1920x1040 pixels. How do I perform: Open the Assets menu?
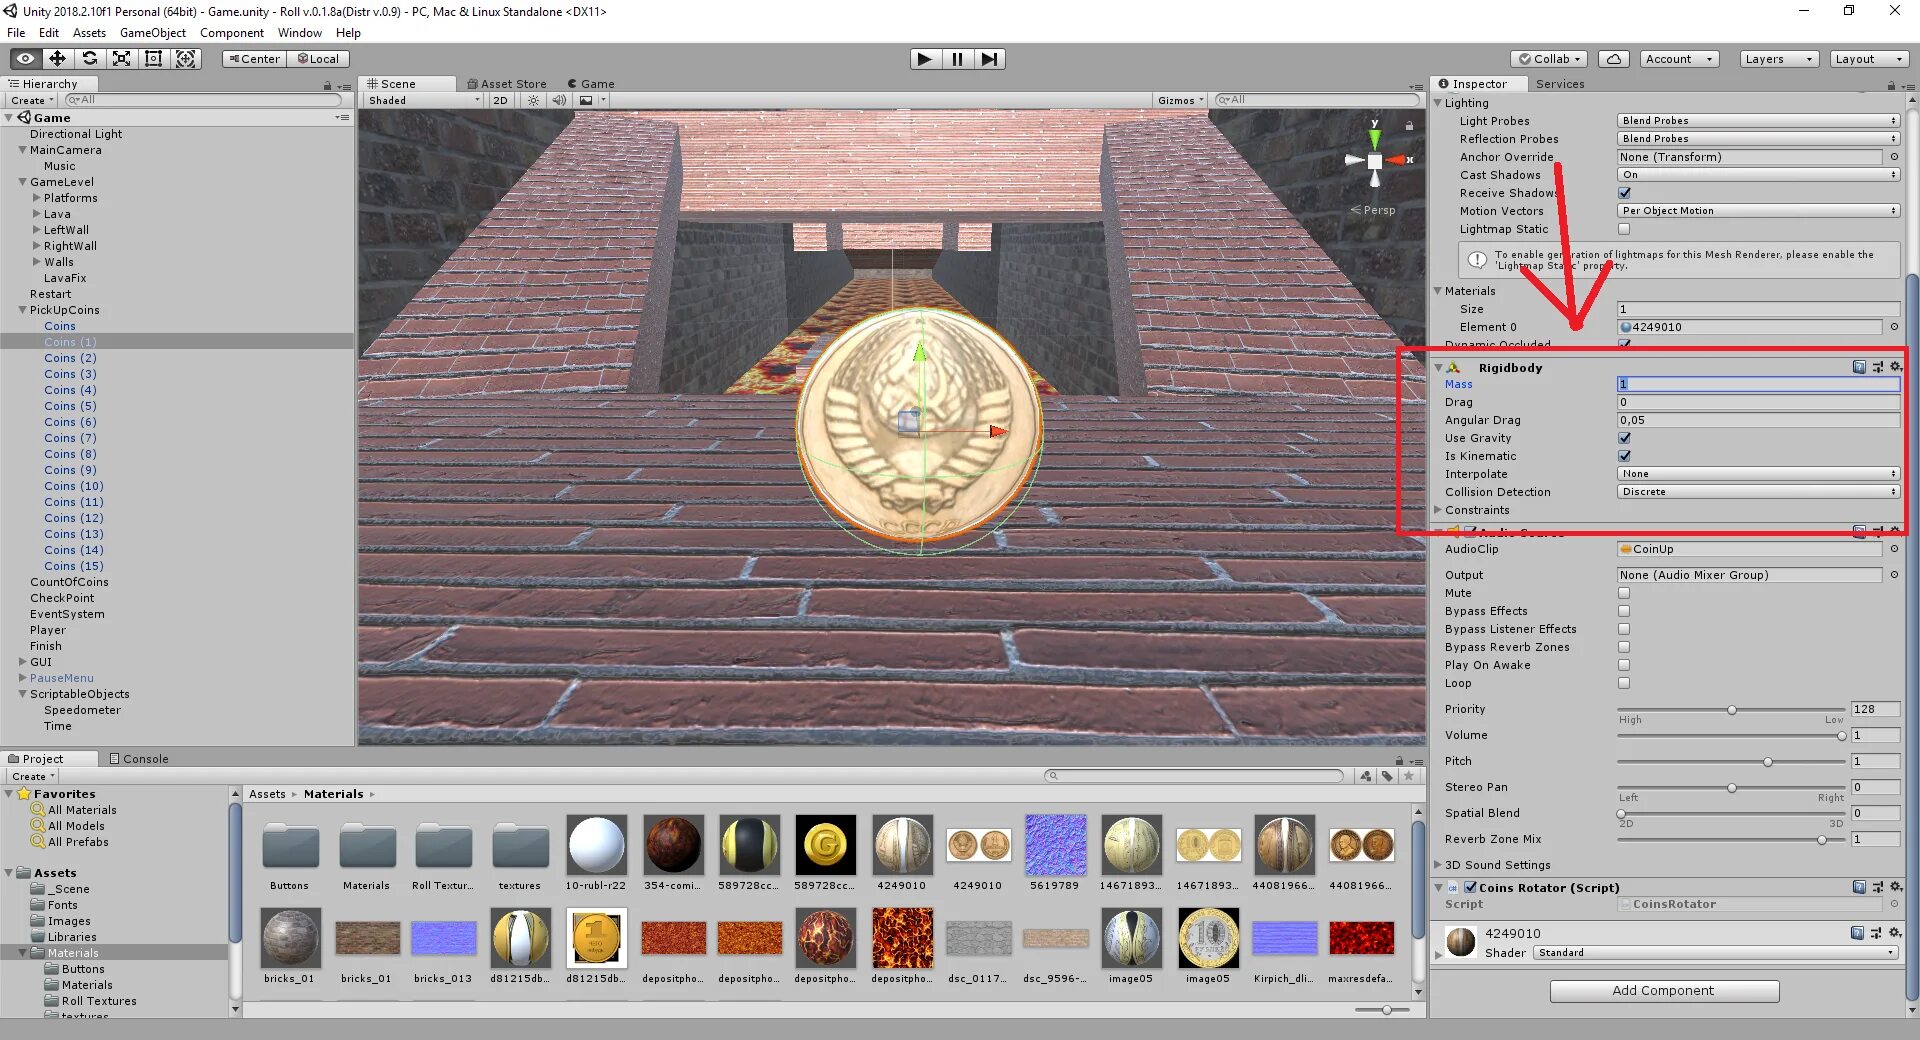(x=89, y=33)
